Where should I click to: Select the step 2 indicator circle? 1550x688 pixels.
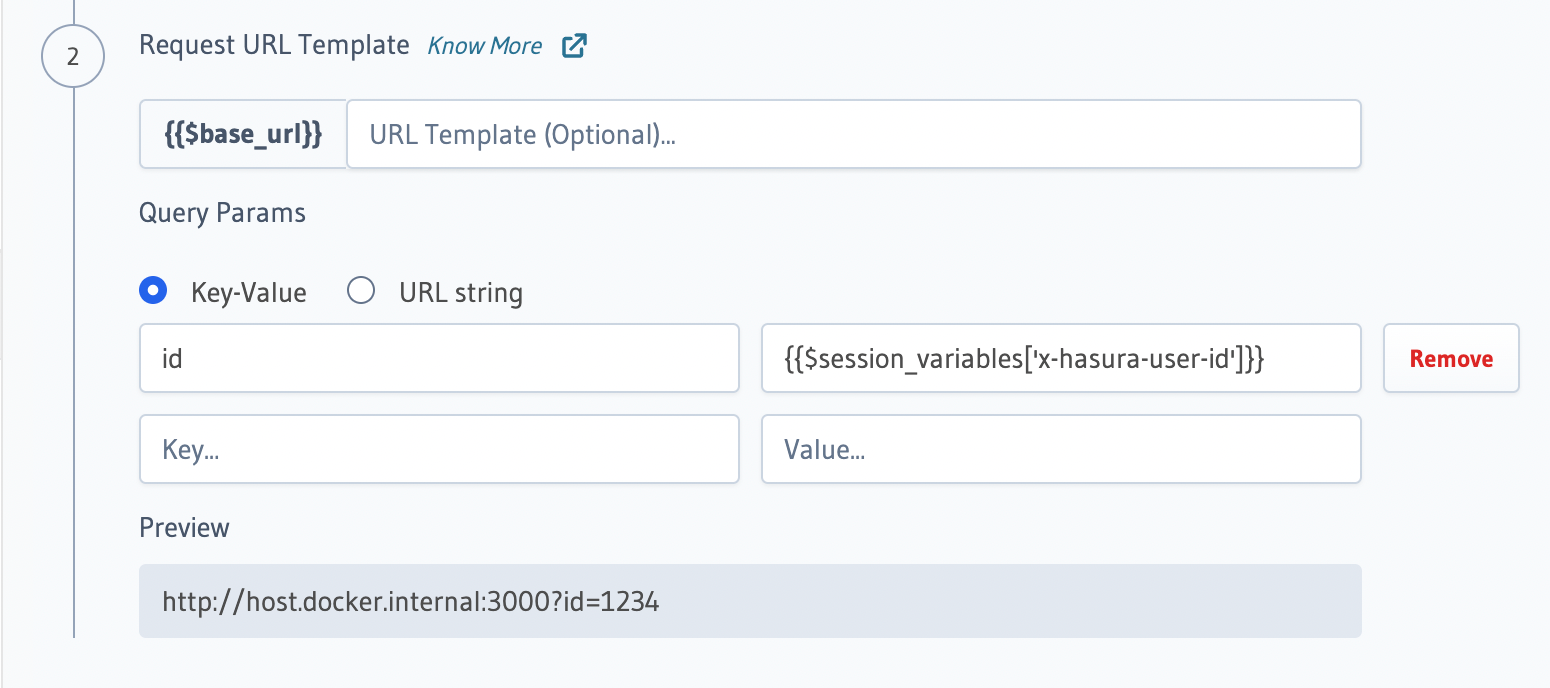coord(73,55)
